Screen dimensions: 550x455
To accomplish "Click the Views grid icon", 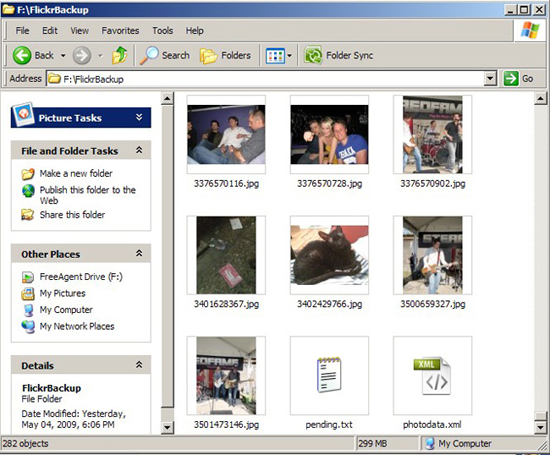I will [x=275, y=56].
